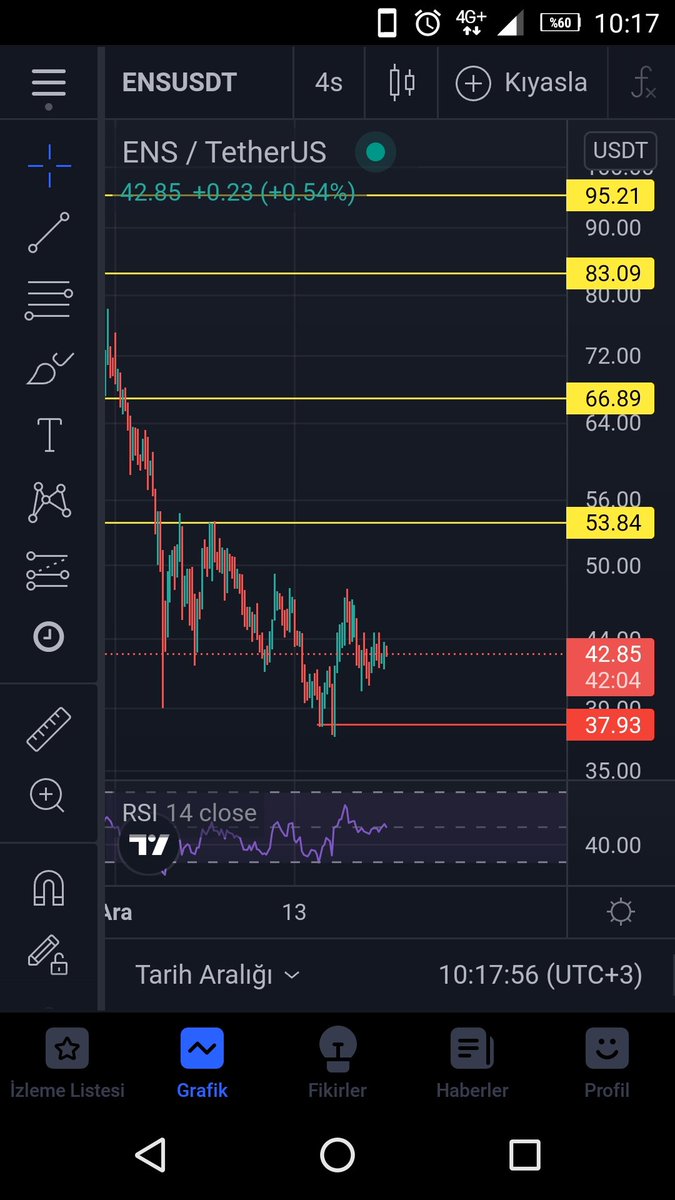Tap the Android home button
This screenshot has width=675, height=1200.
337,1155
